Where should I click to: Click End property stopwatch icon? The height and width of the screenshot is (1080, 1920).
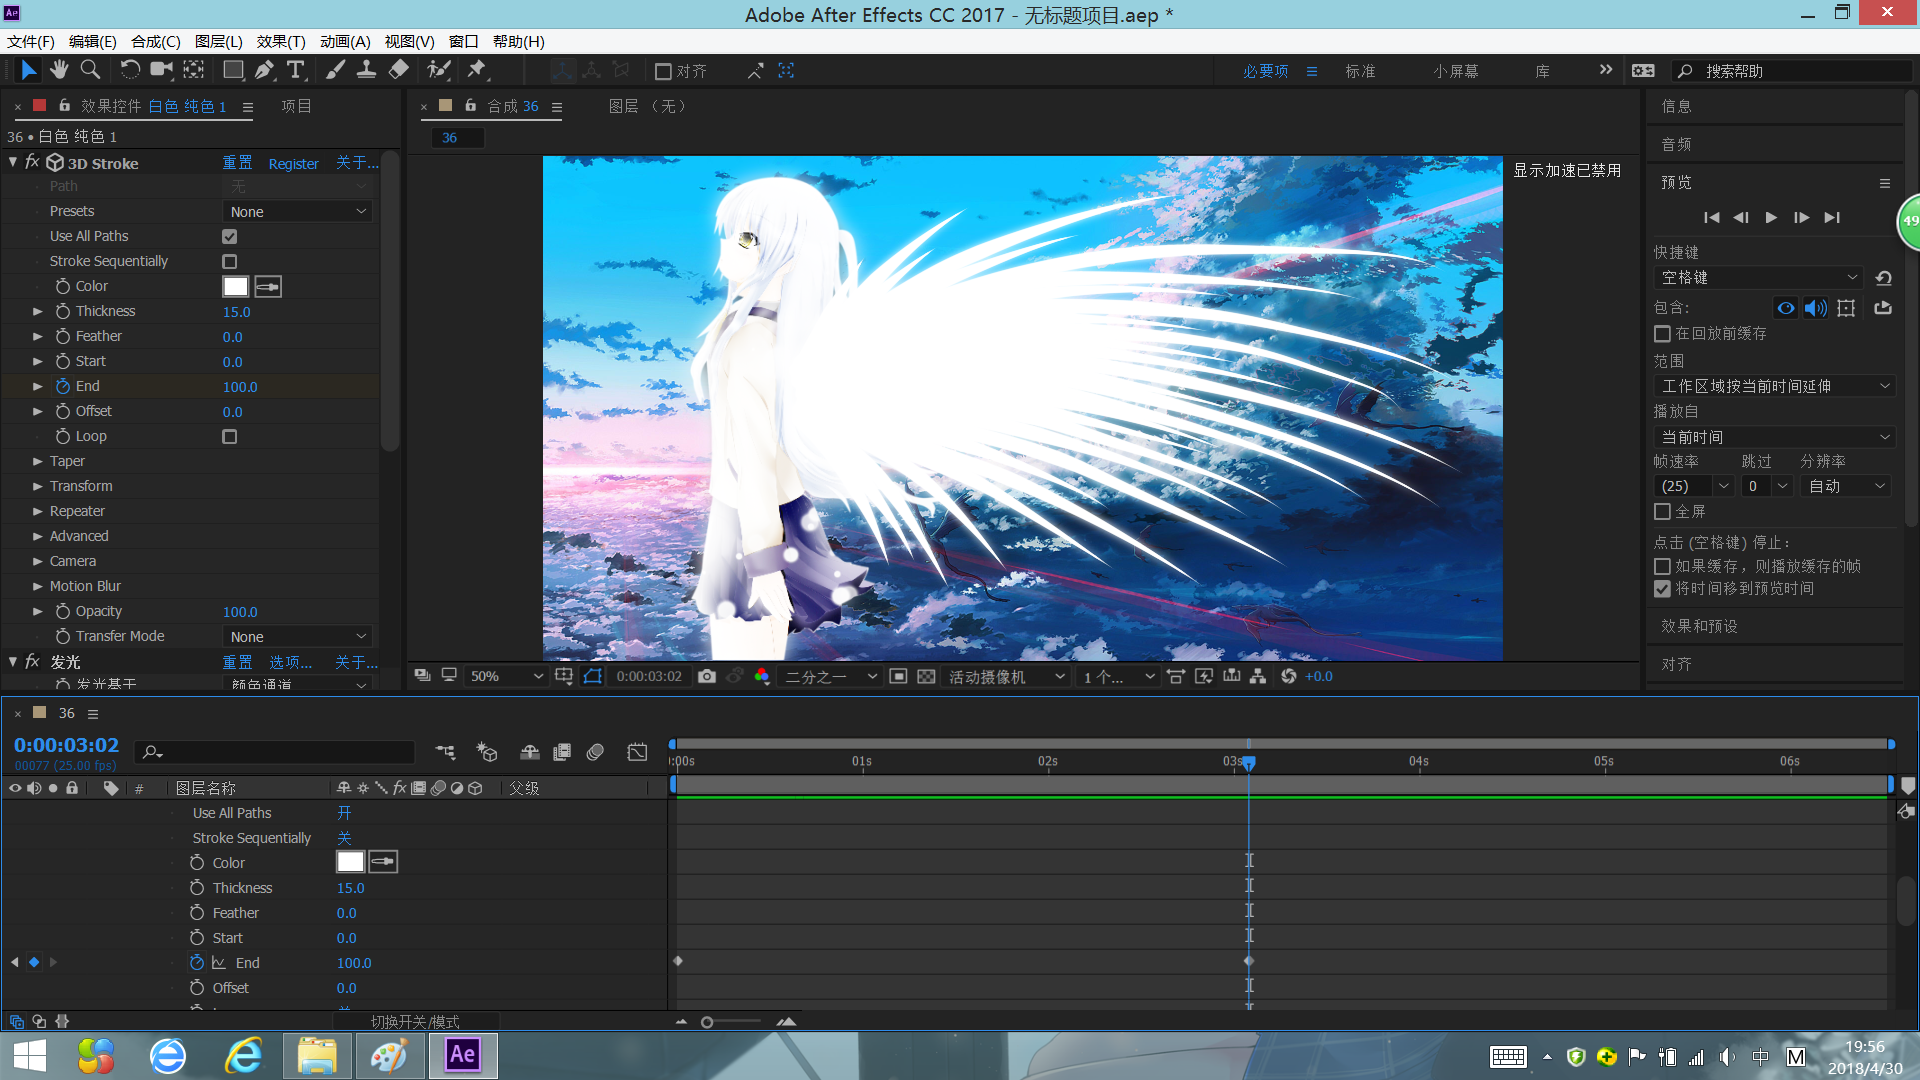pyautogui.click(x=63, y=386)
